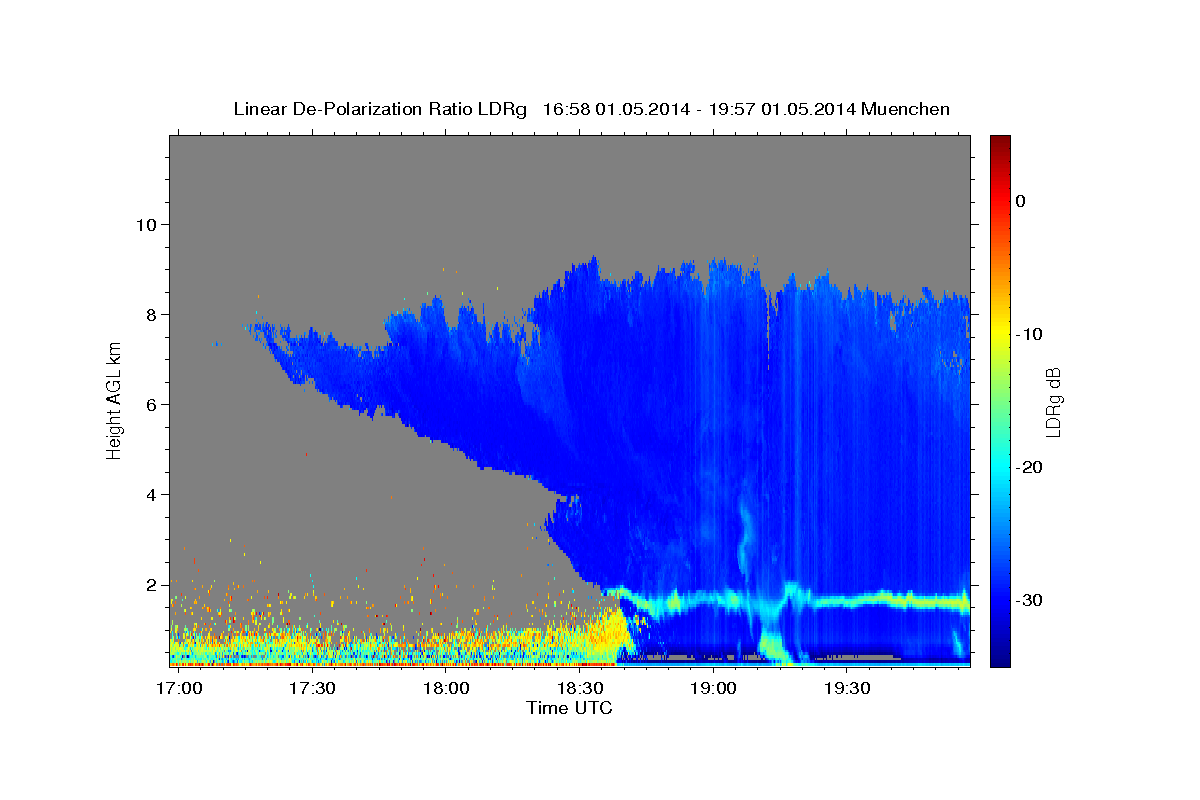Click the 6 km height tick label
1200x800 pixels.
point(151,404)
